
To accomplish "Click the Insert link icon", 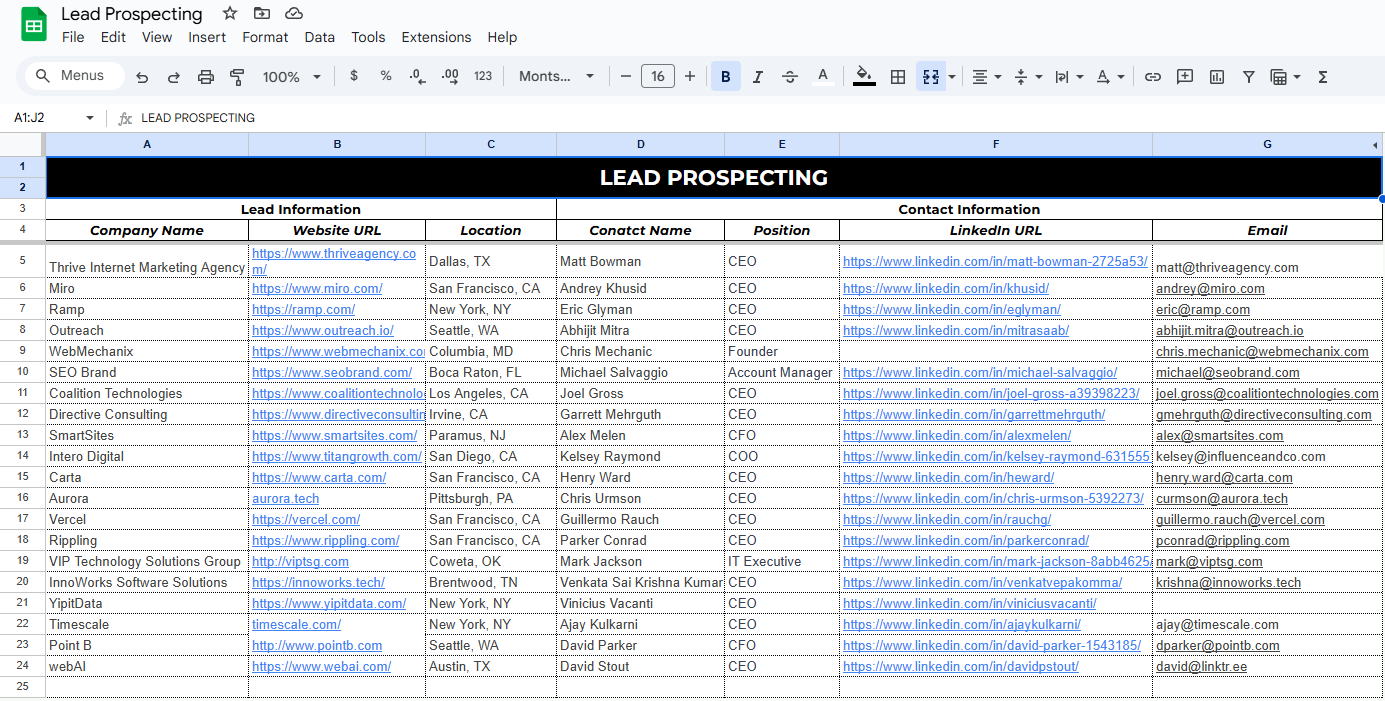I will coord(1153,77).
